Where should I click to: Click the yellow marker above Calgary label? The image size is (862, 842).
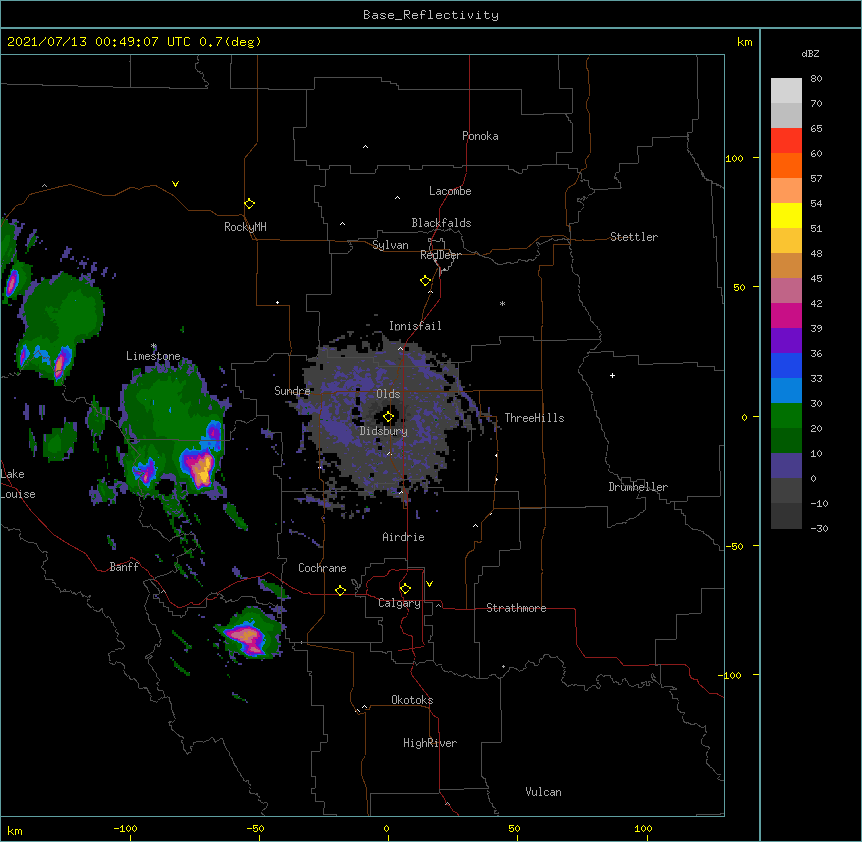pyautogui.click(x=405, y=588)
